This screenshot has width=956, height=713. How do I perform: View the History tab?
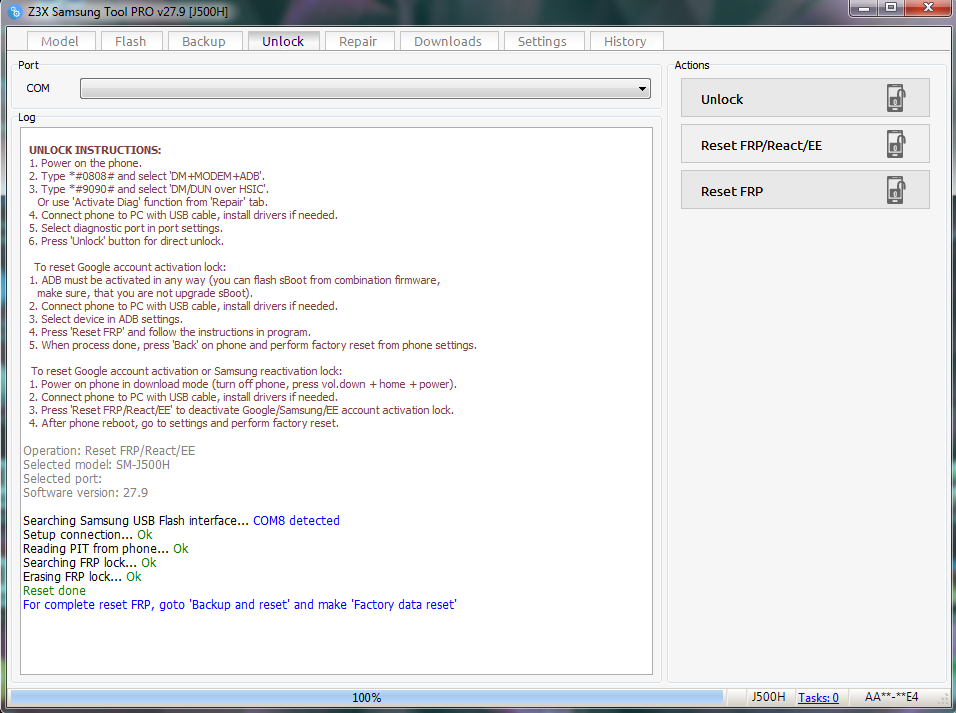625,41
